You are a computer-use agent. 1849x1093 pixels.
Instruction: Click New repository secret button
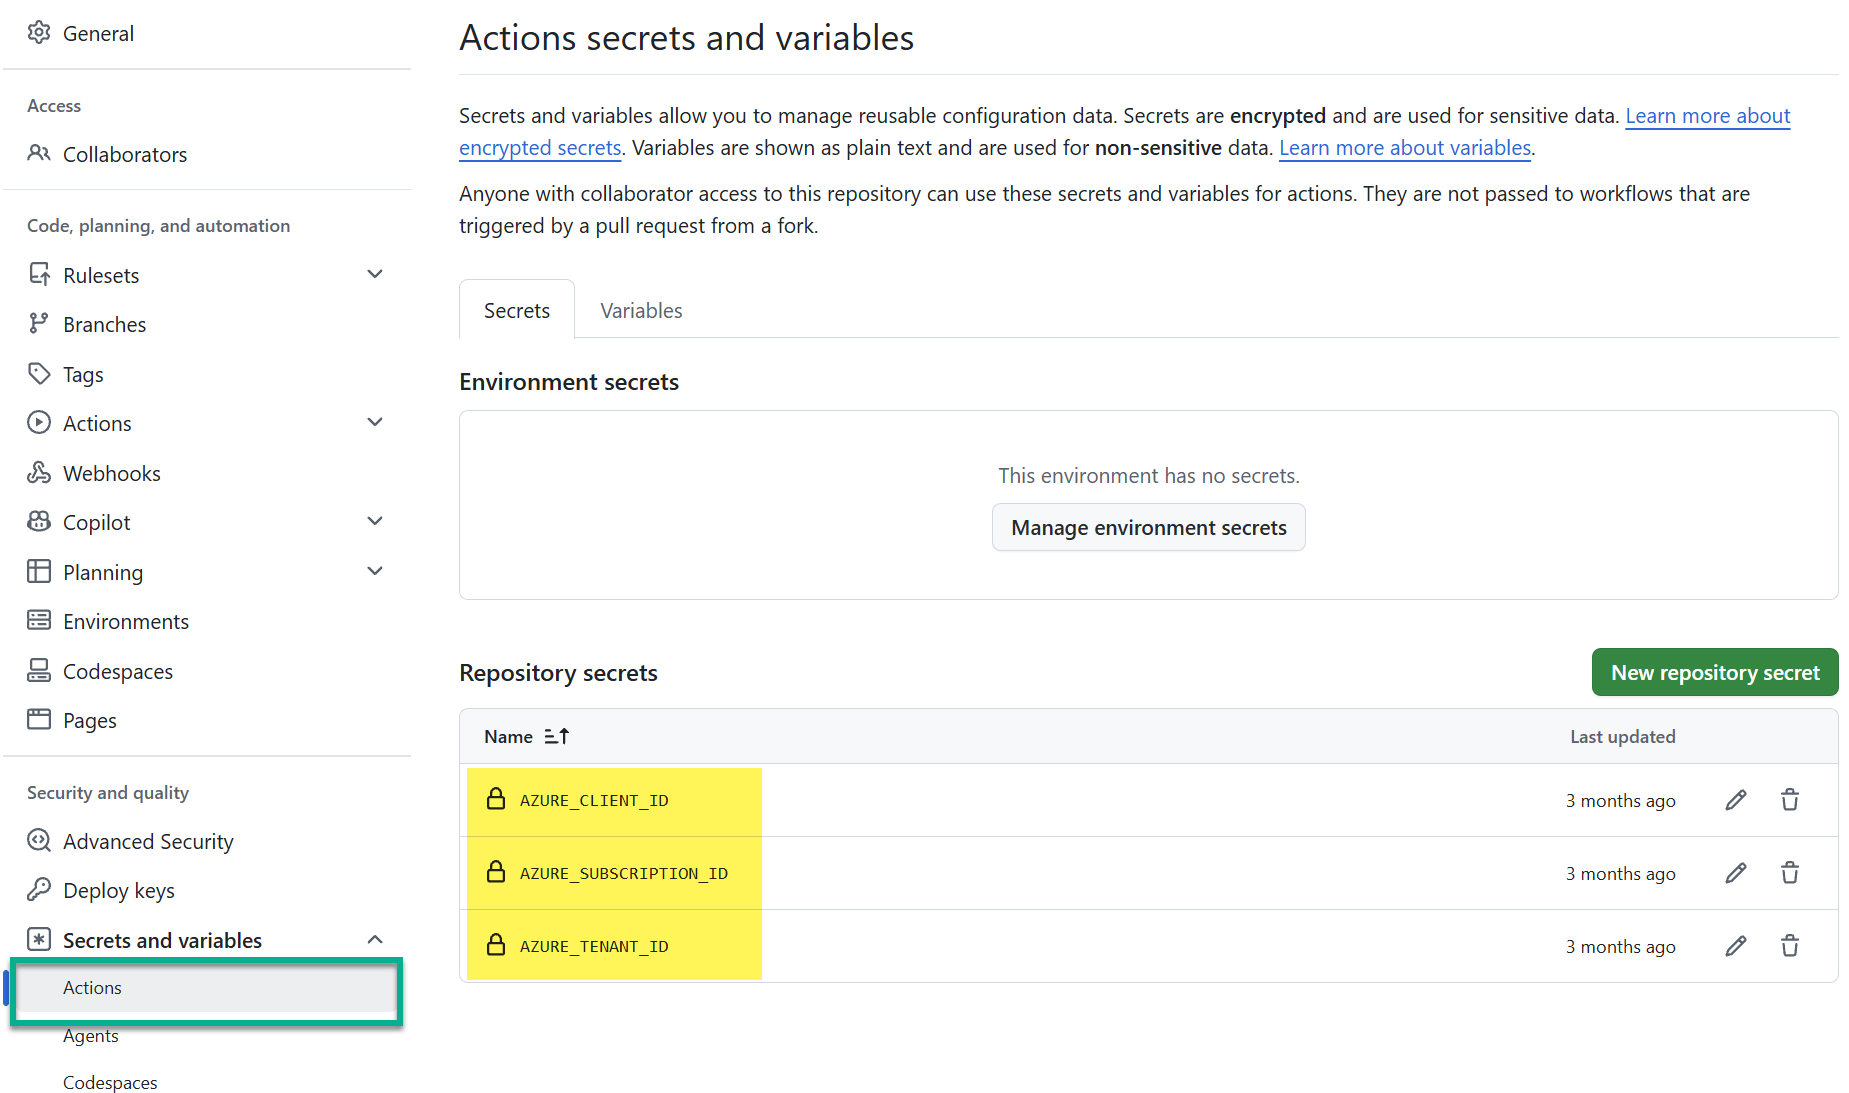point(1715,672)
